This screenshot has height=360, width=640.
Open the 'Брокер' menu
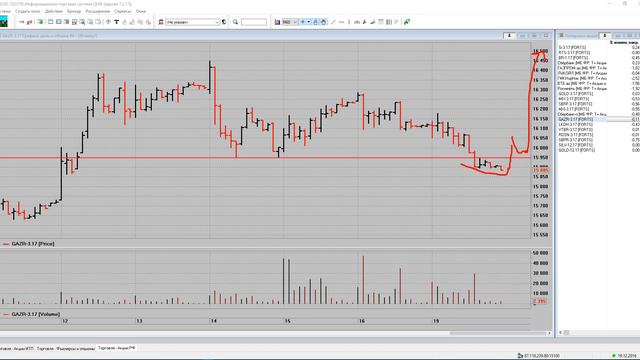pyautogui.click(x=74, y=11)
